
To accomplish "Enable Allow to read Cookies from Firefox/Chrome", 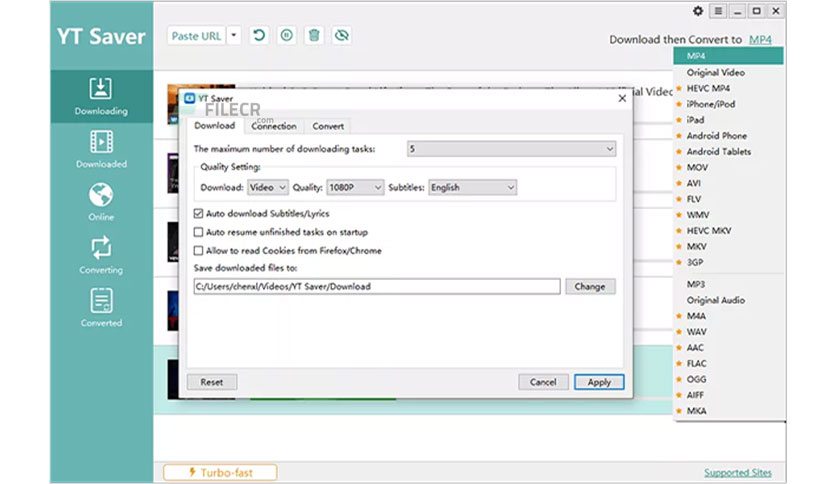I will (x=198, y=250).
